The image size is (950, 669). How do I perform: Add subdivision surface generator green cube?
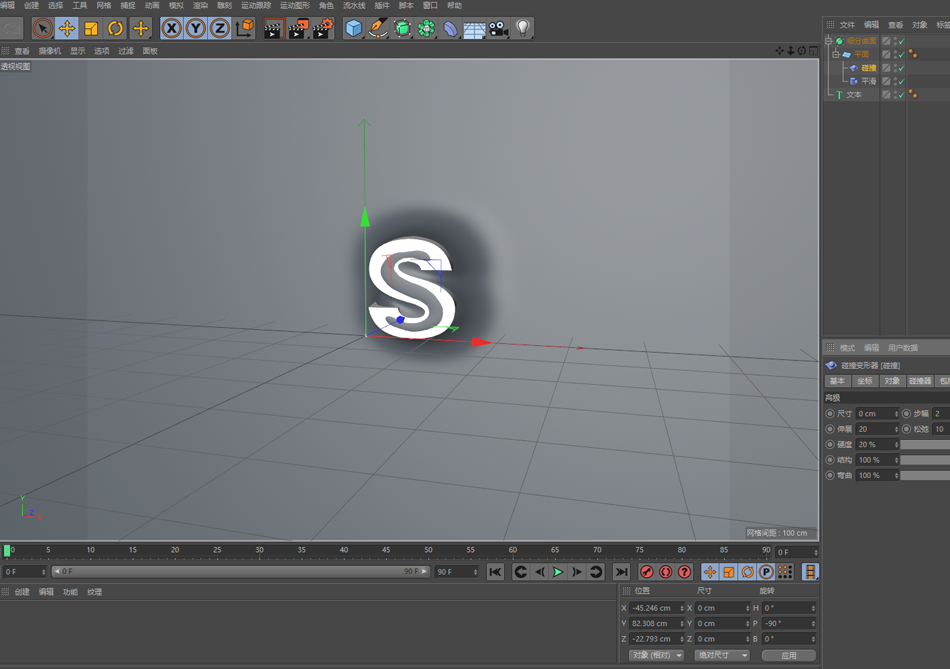(402, 28)
